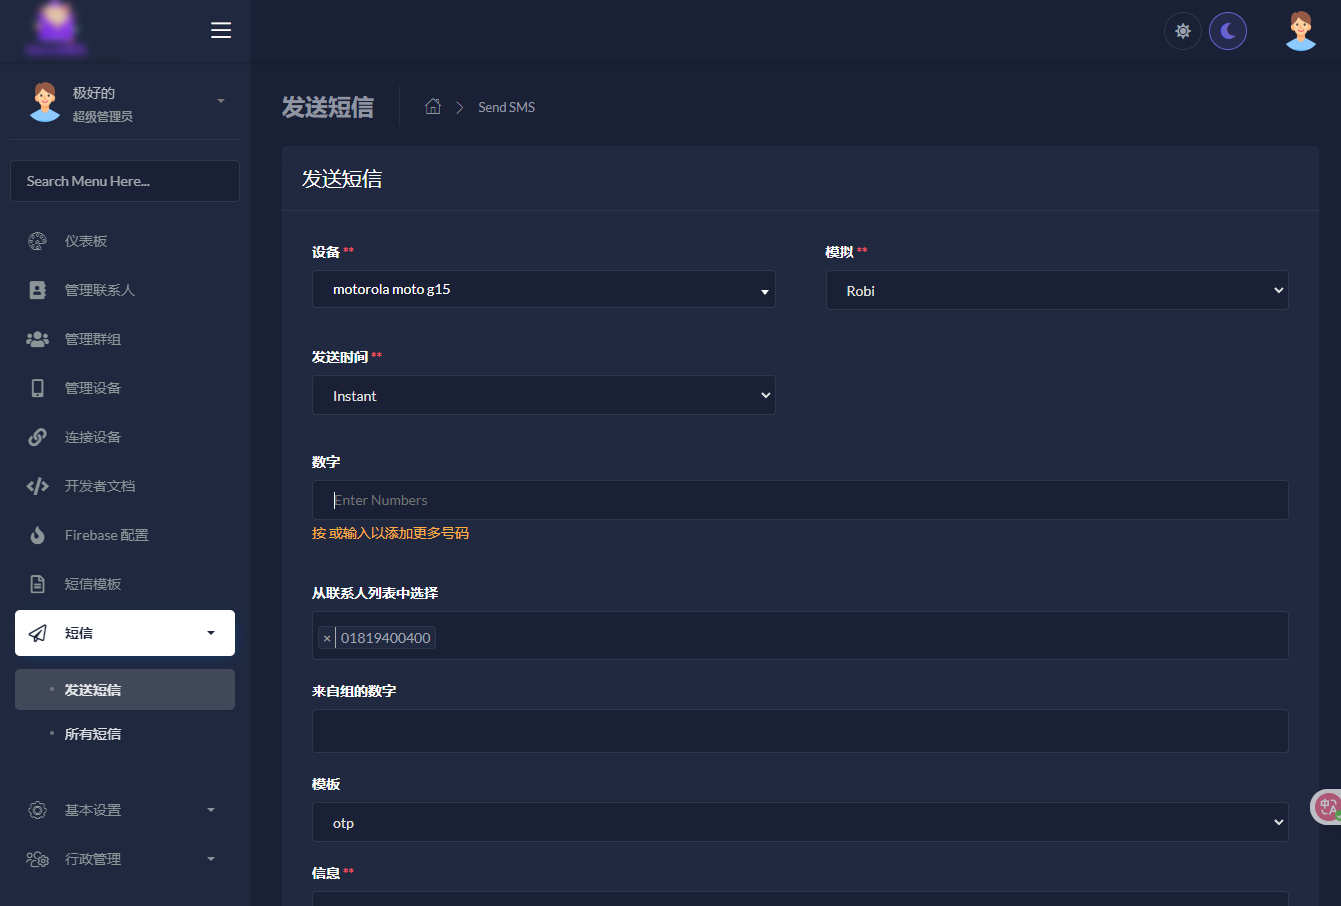Click the 连接设备 link icon

point(37,437)
